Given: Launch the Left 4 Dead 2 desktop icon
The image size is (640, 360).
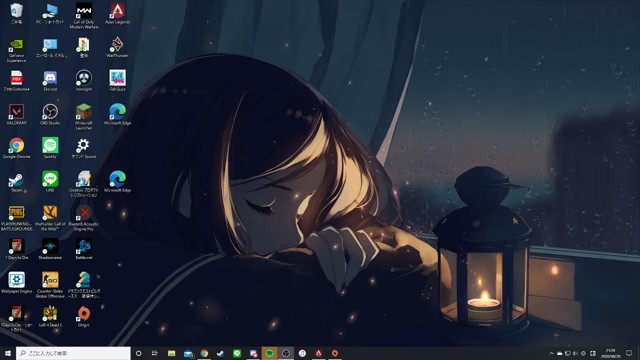Looking at the screenshot, I should click(50, 316).
